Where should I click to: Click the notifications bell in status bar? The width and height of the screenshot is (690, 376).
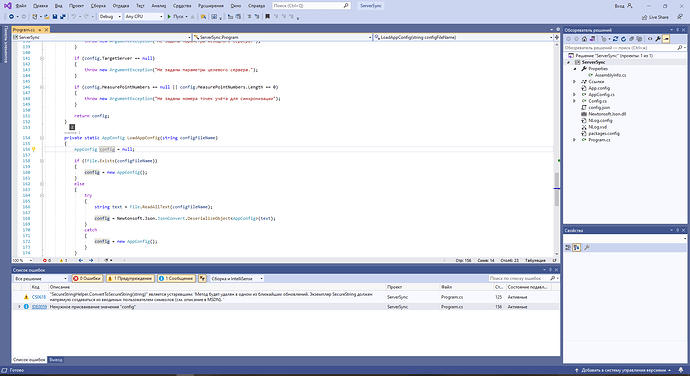pos(681,370)
